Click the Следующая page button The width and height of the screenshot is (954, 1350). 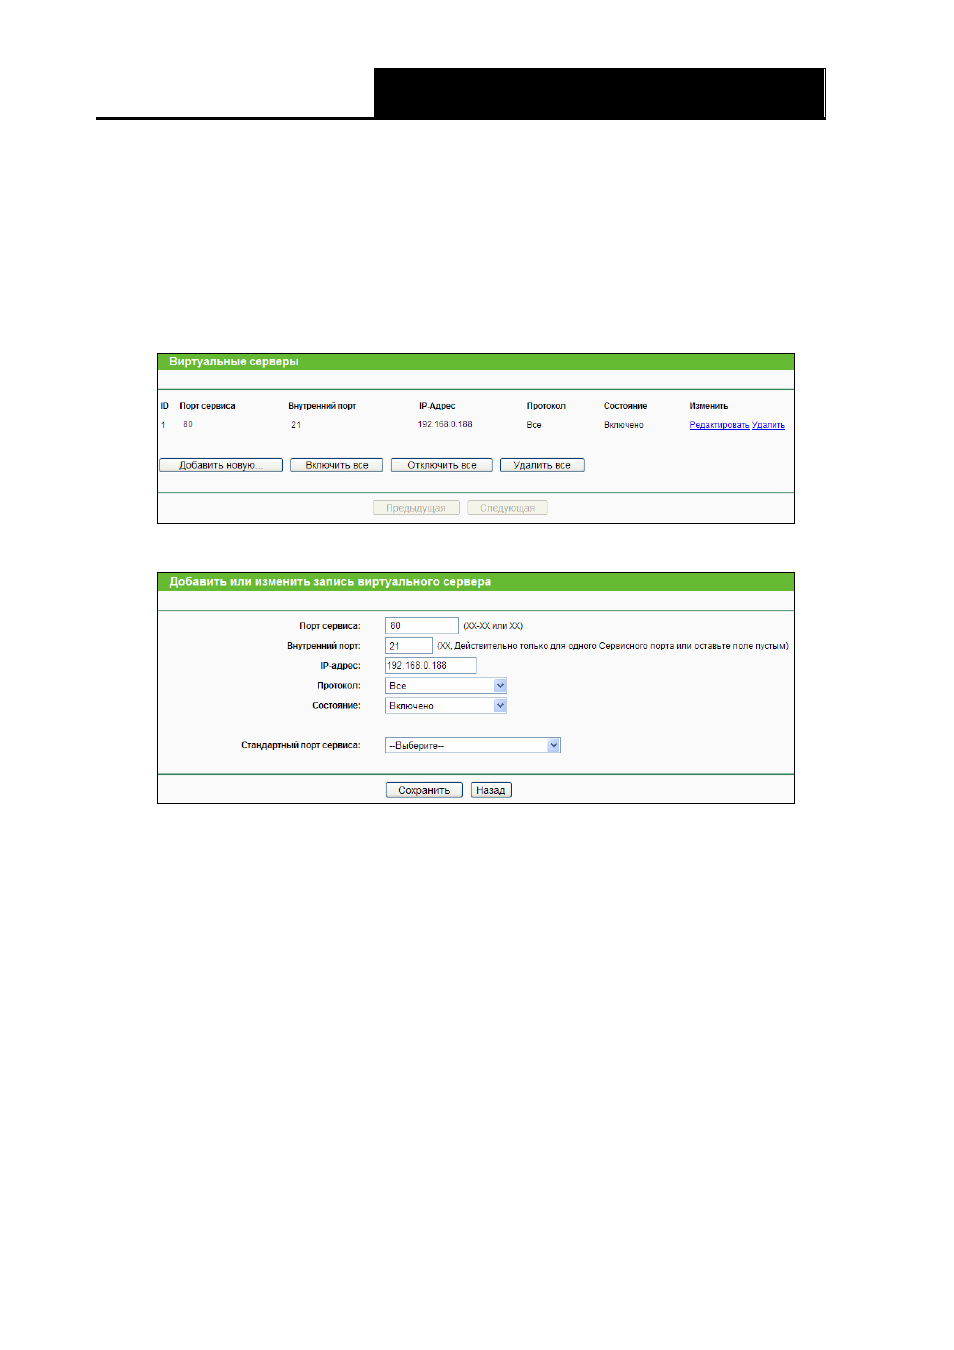(x=507, y=508)
